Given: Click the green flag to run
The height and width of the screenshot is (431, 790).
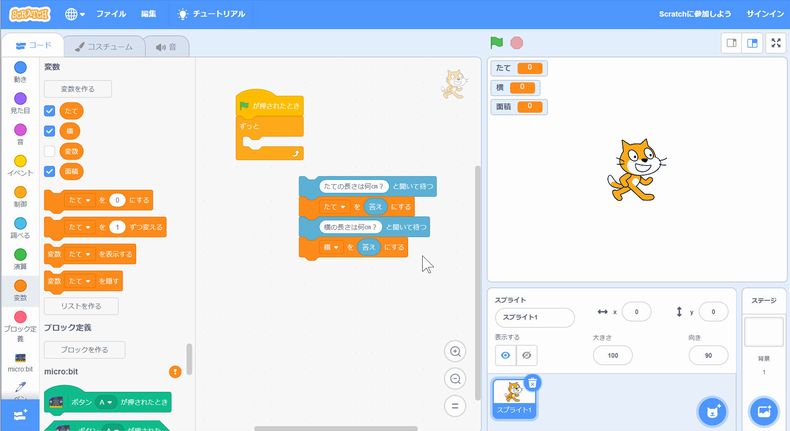Looking at the screenshot, I should point(496,43).
